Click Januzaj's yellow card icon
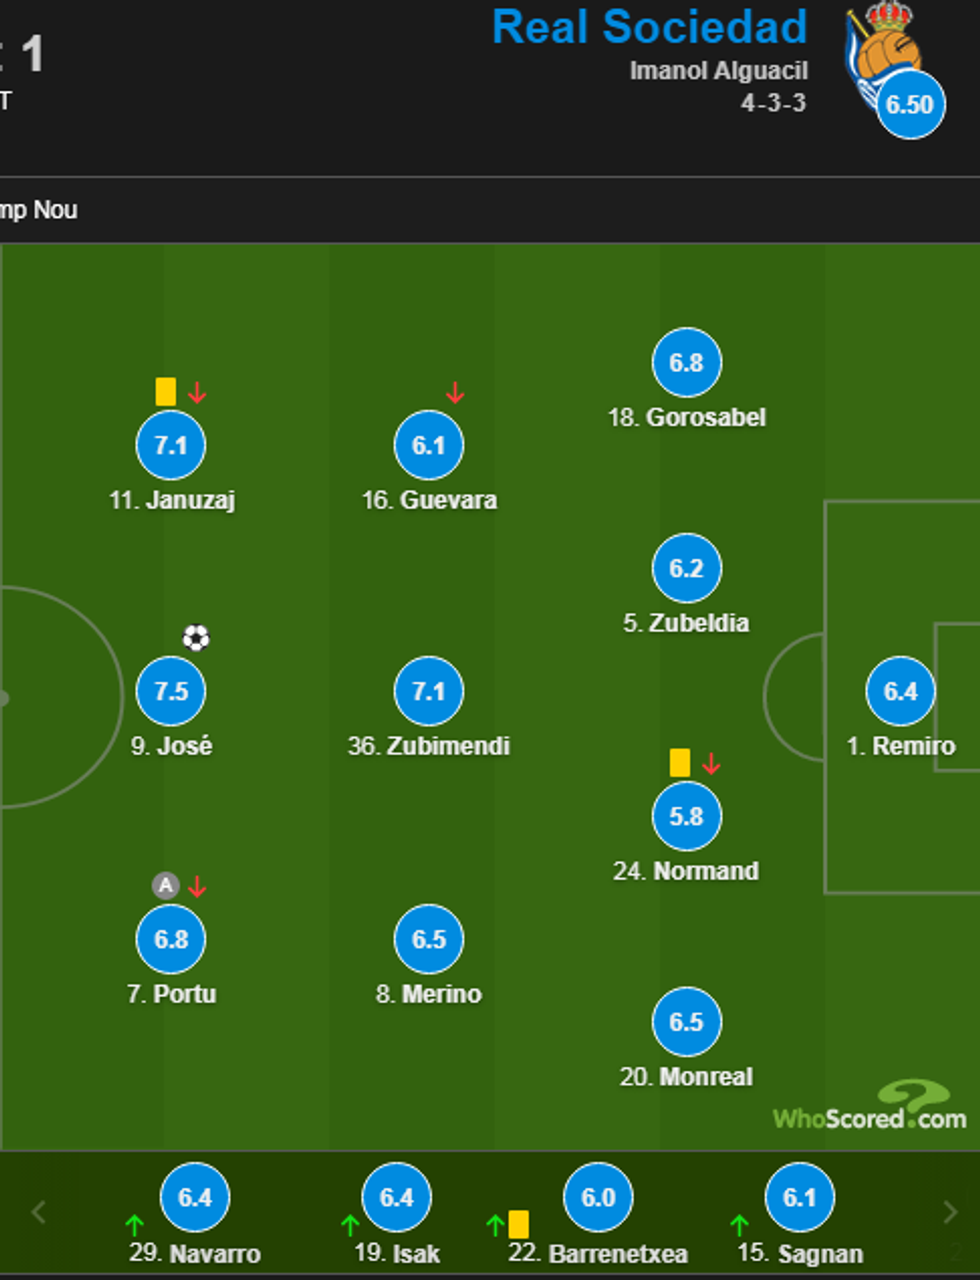 tap(166, 391)
